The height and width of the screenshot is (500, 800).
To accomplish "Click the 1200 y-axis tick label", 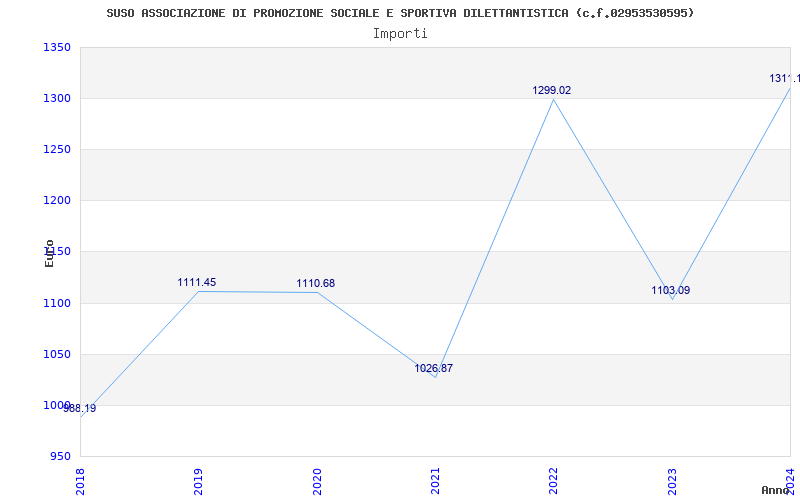I will pyautogui.click(x=57, y=201).
